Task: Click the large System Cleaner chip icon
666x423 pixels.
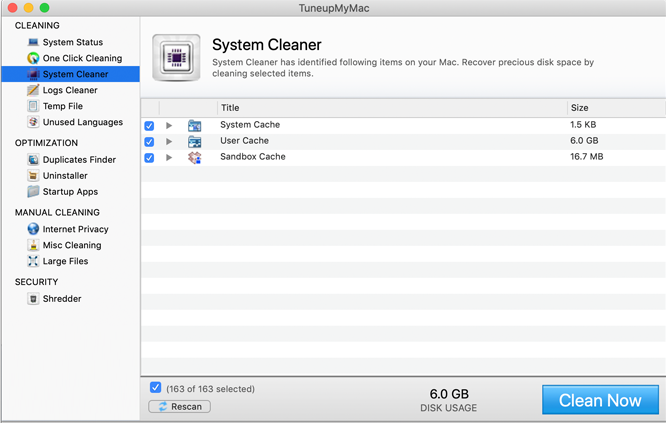Action: pos(176,57)
